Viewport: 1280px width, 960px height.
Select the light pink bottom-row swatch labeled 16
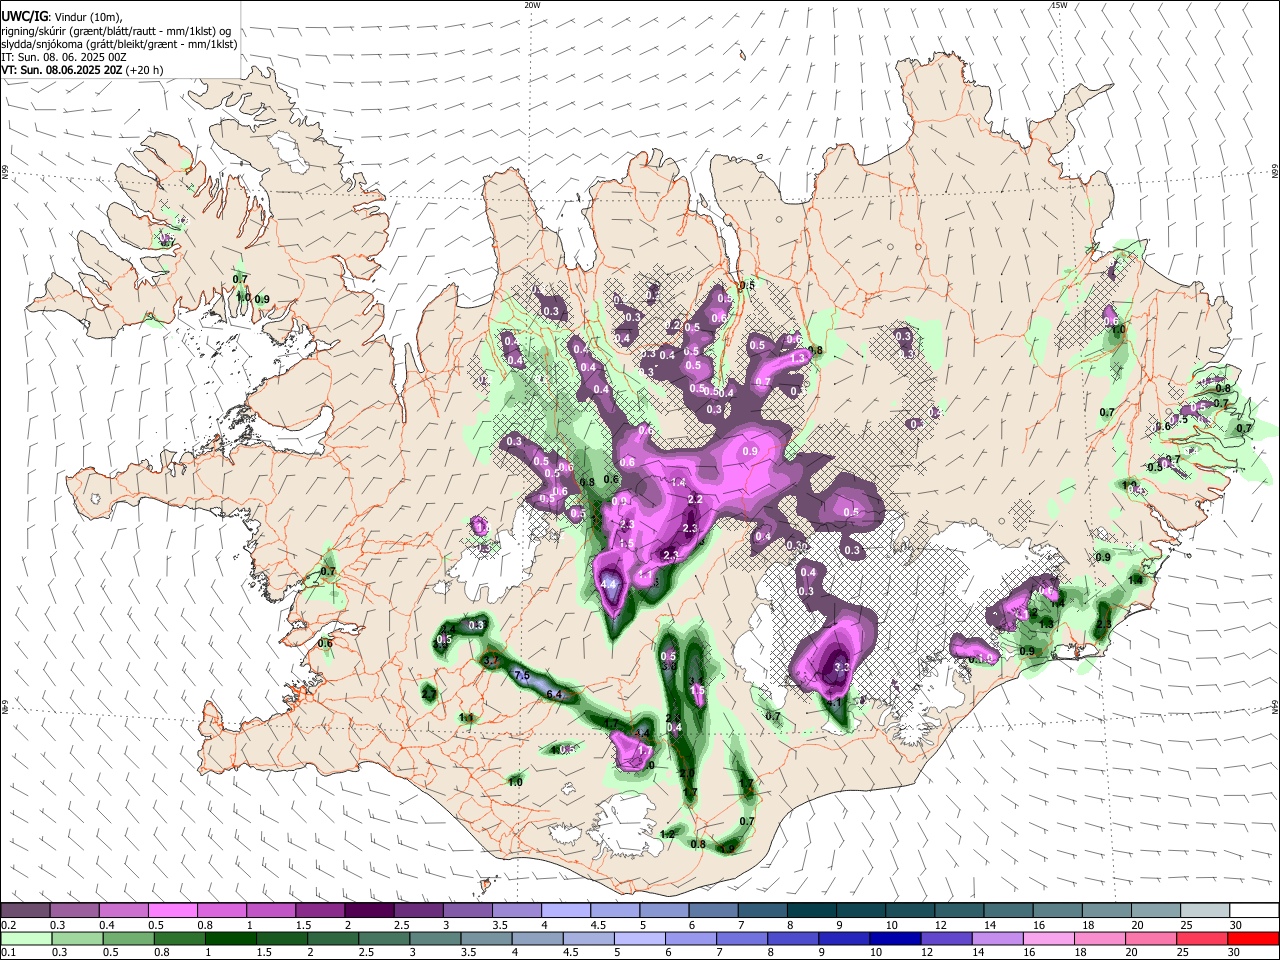point(1047,938)
